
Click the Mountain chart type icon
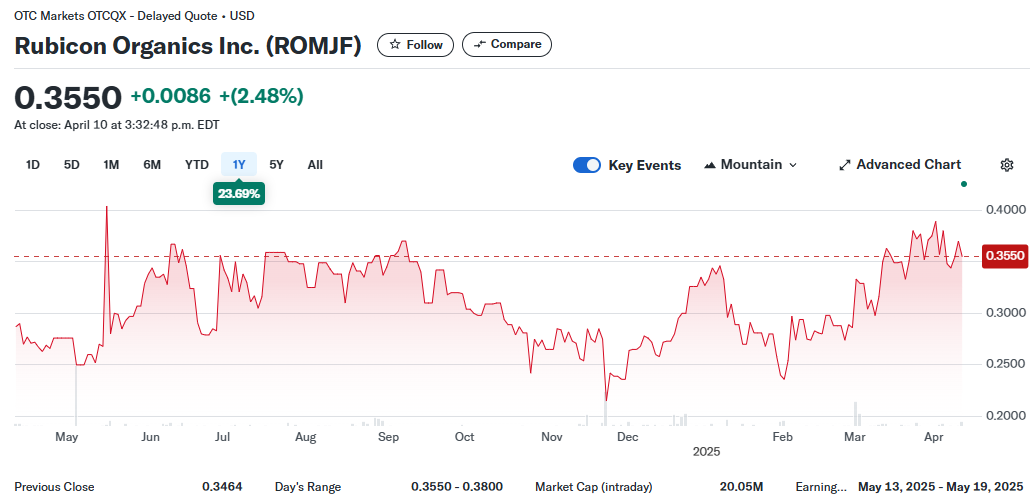[x=710, y=165]
